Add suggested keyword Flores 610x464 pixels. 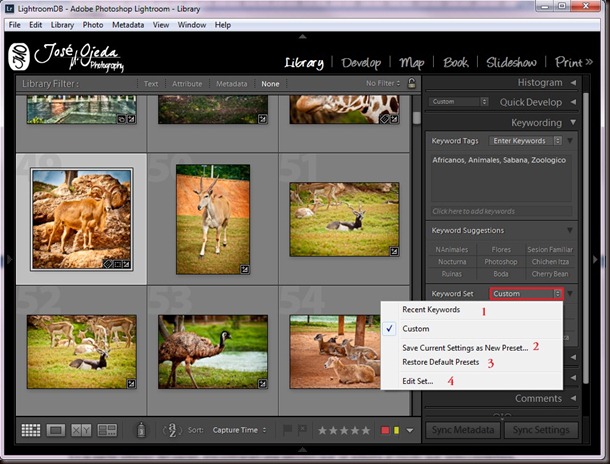pos(501,250)
